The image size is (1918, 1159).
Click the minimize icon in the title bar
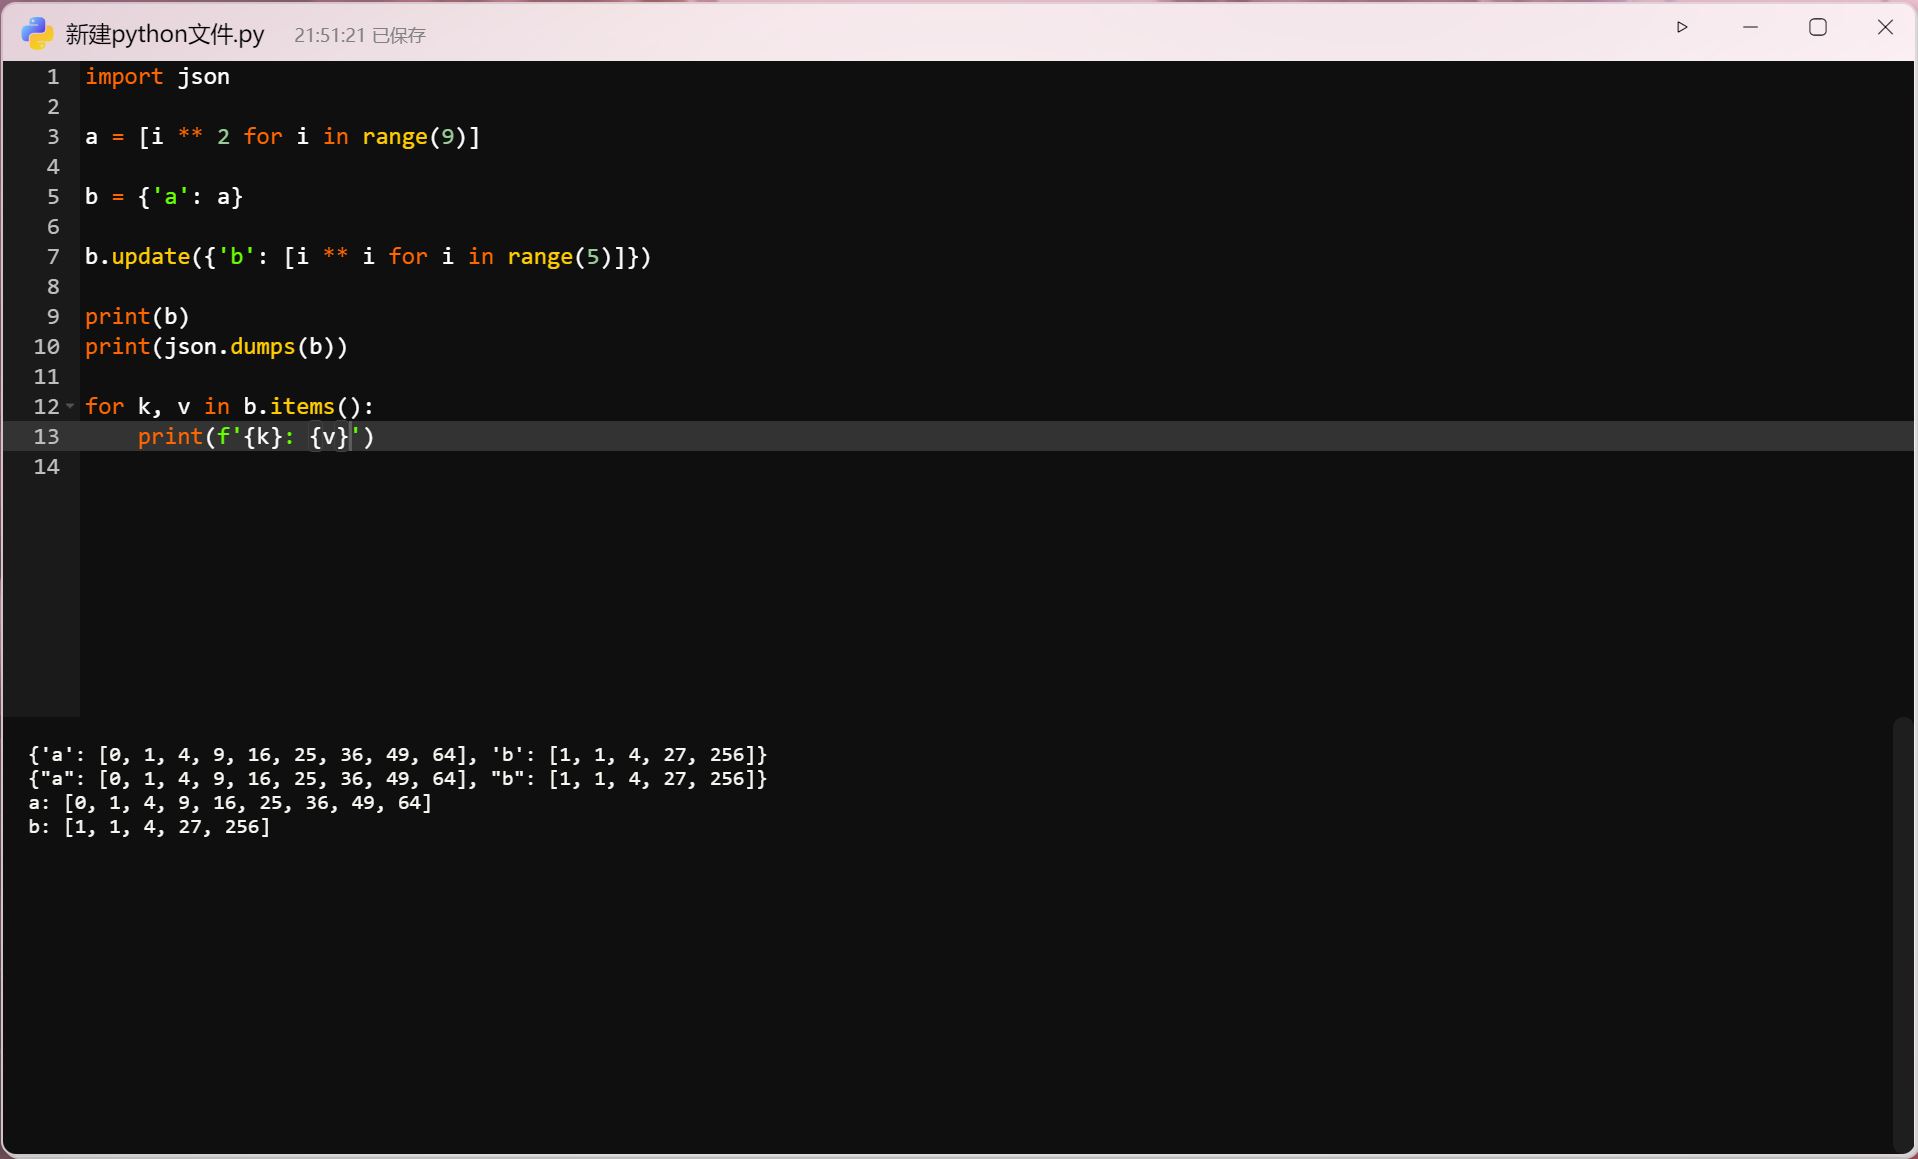tap(1750, 27)
